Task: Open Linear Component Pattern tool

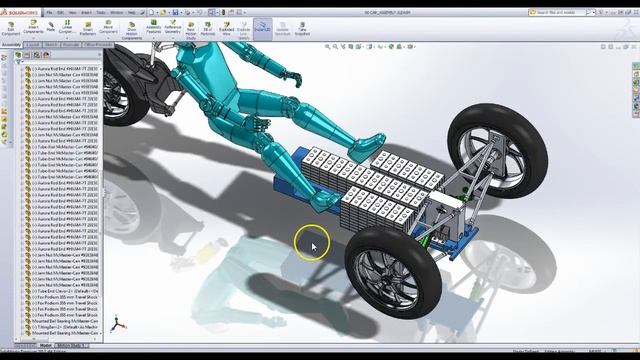Action: (67, 27)
